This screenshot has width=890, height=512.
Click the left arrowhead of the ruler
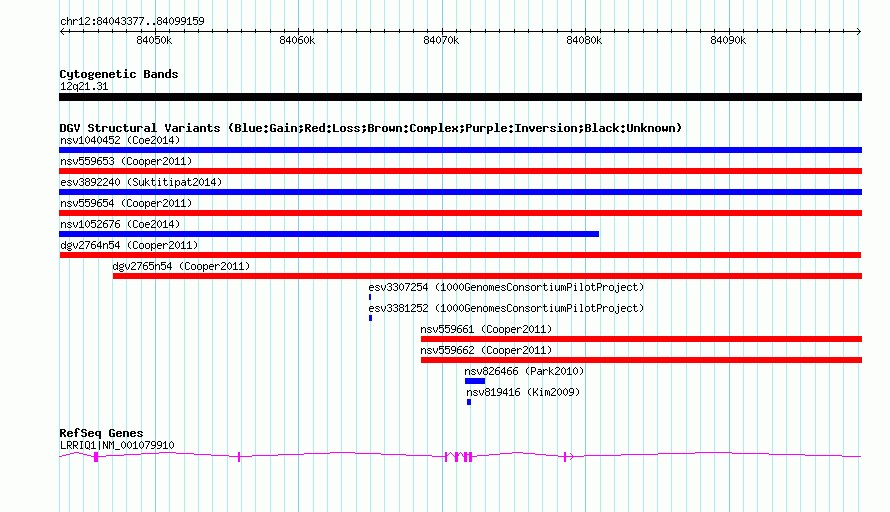point(62,31)
